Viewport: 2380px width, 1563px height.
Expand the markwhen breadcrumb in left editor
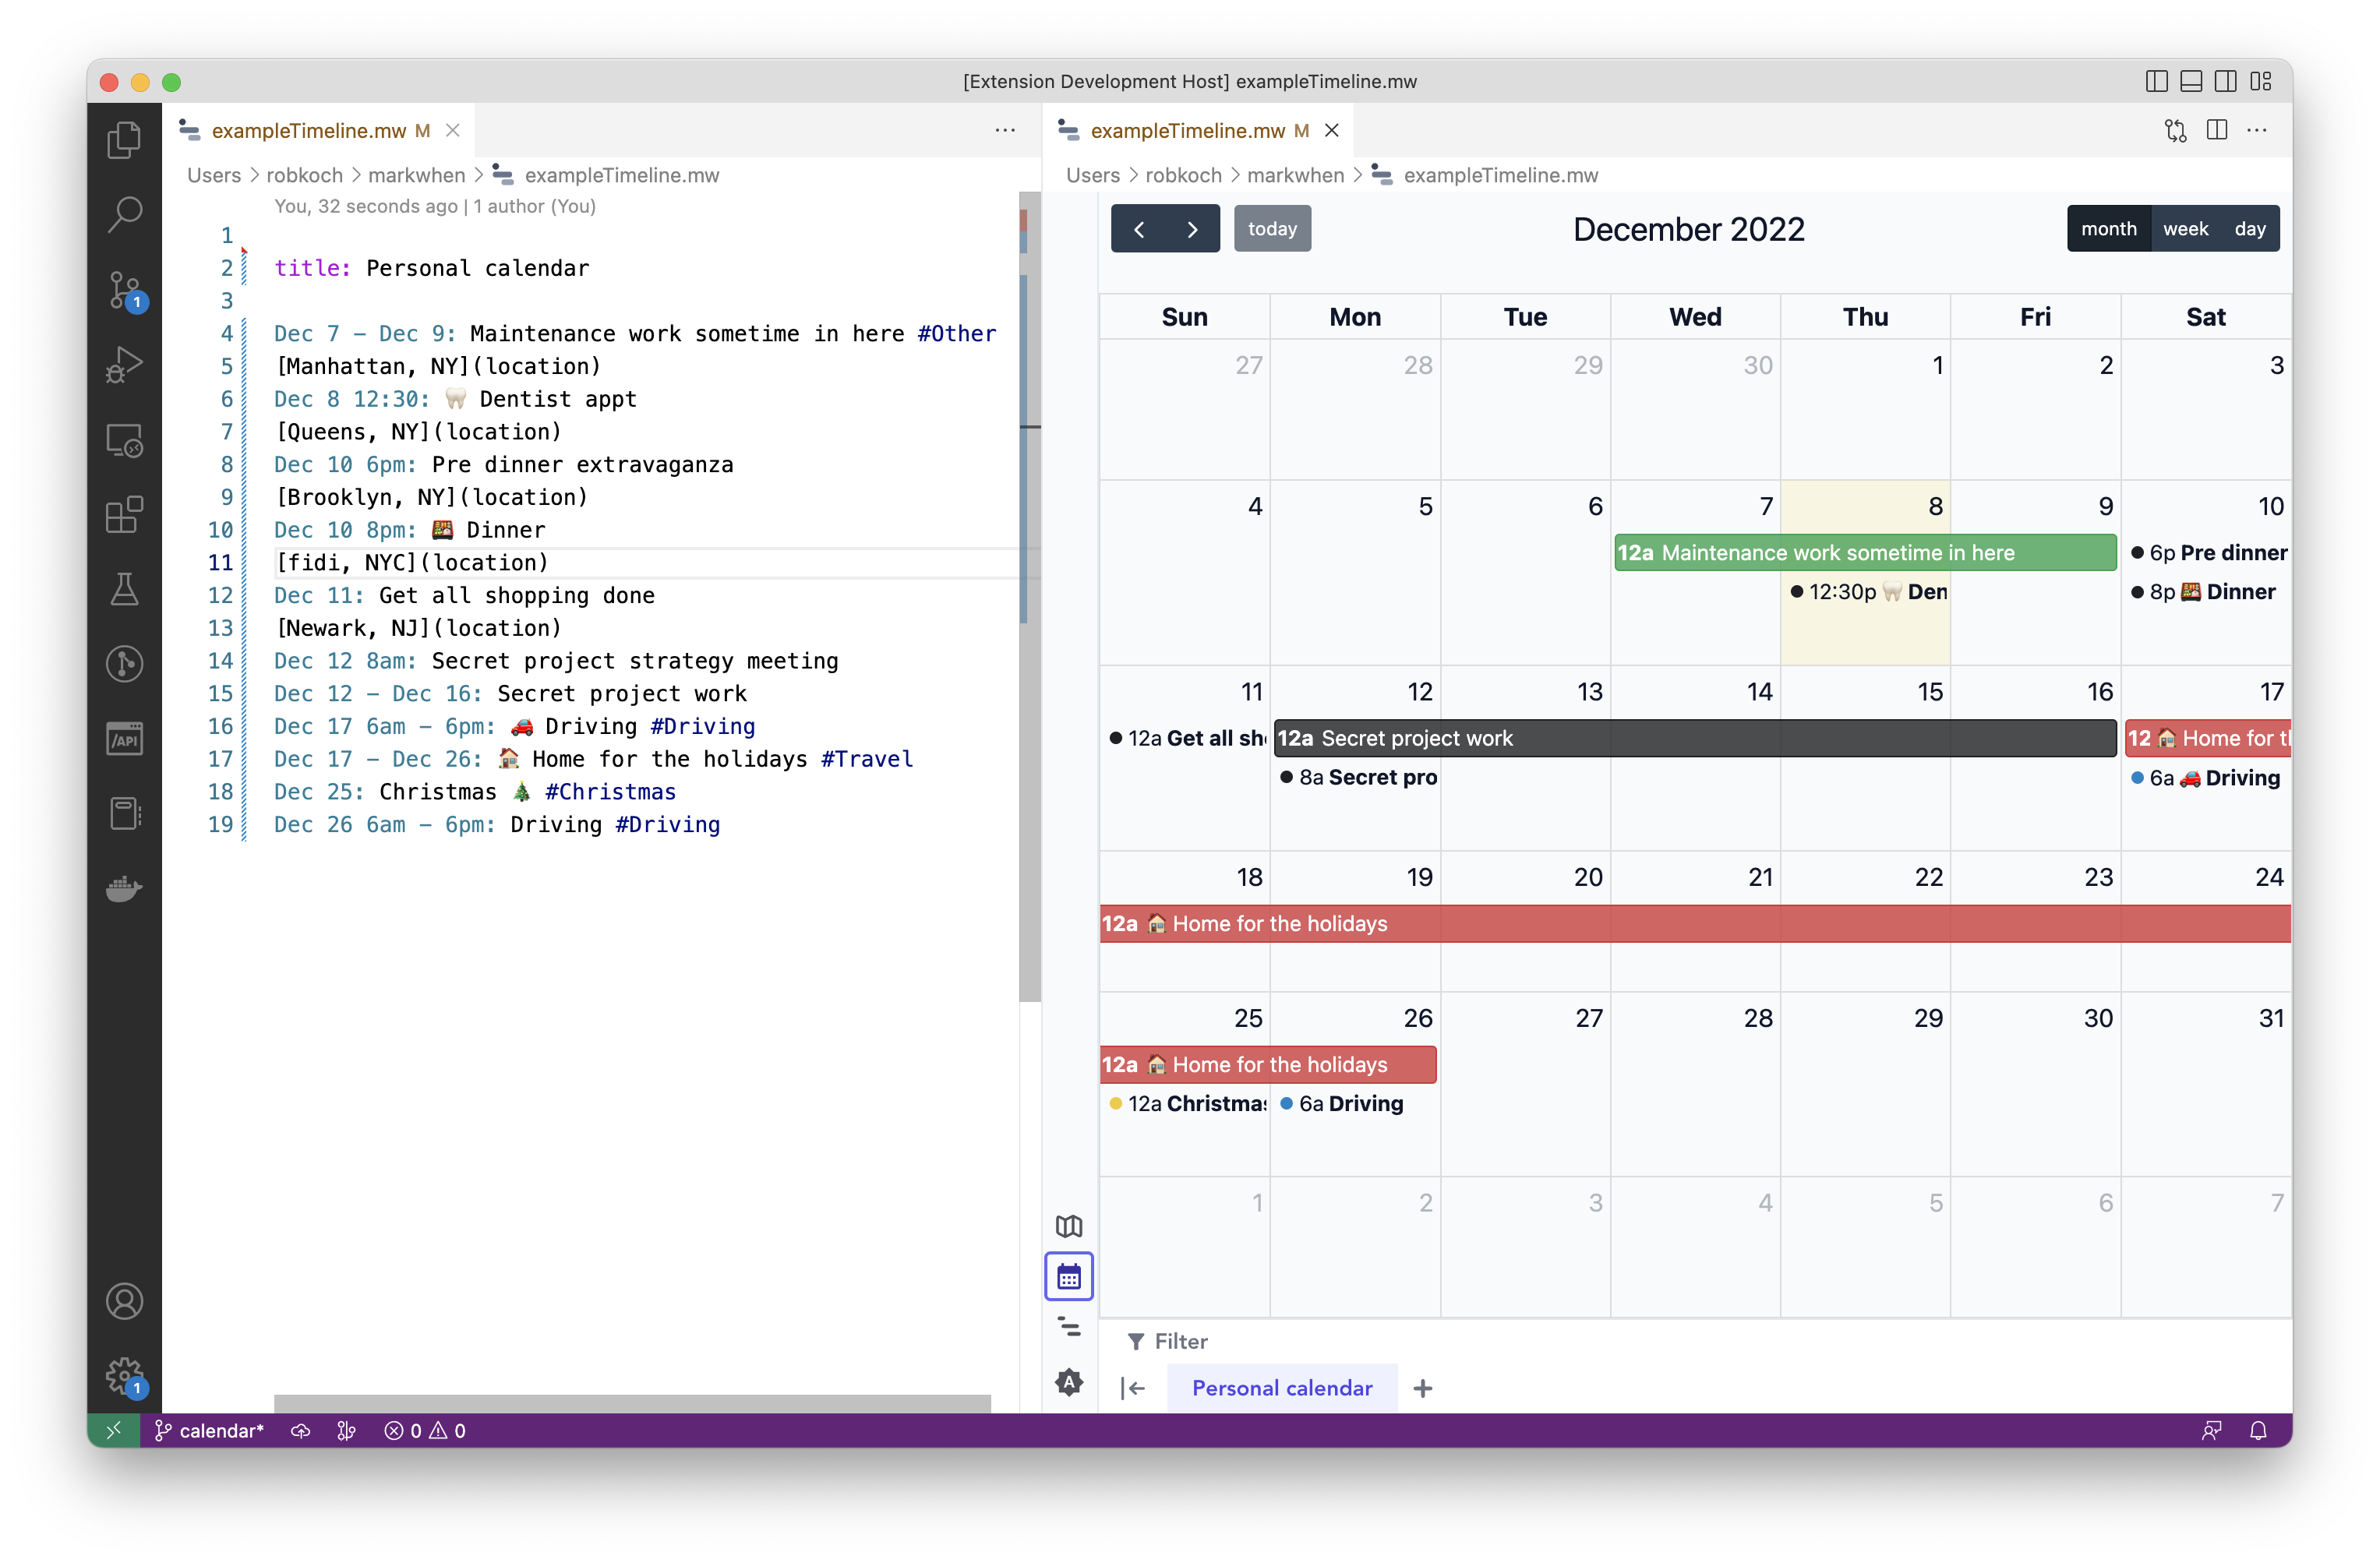(416, 175)
